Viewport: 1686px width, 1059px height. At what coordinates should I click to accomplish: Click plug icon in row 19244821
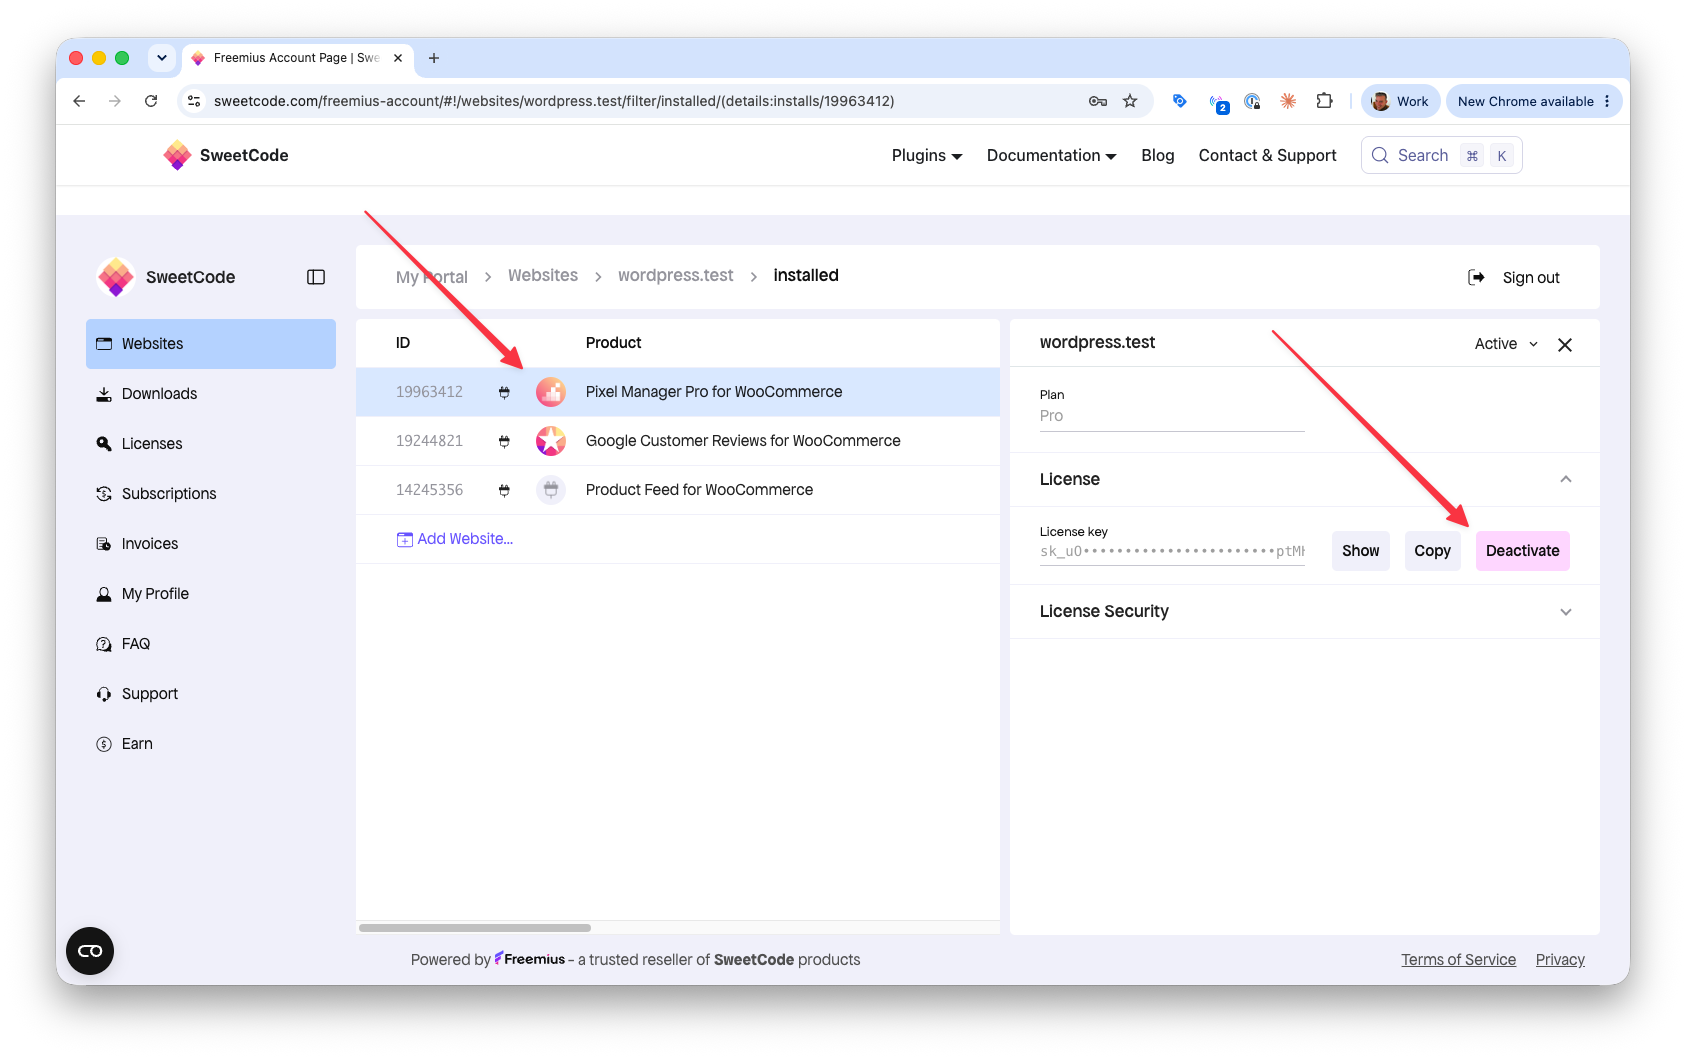pyautogui.click(x=504, y=441)
